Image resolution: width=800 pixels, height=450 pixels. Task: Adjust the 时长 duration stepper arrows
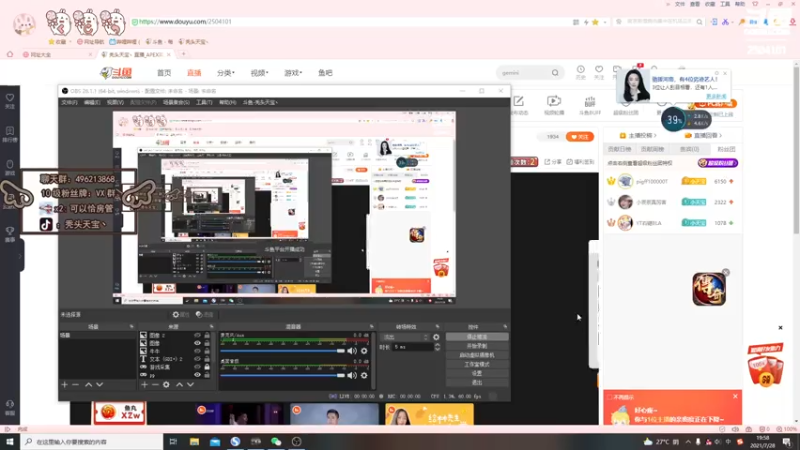[437, 347]
